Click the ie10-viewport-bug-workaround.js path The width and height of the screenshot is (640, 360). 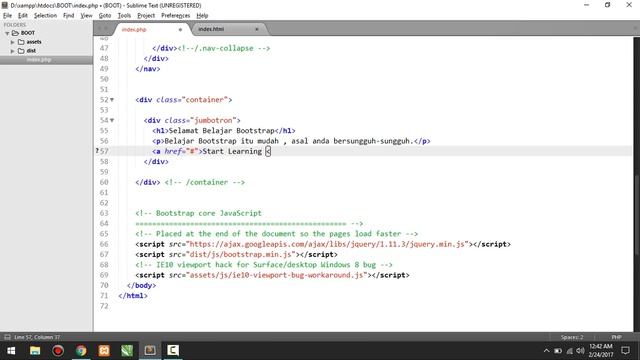(x=276, y=275)
